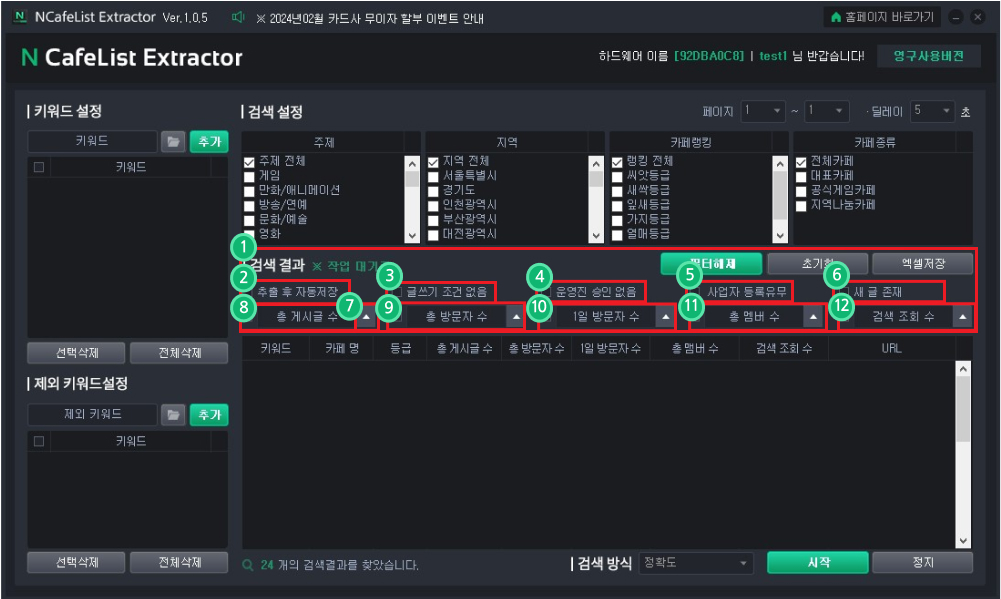Open keyword file with folder icon
This screenshot has height=599, width=1001.
click(x=173, y=141)
